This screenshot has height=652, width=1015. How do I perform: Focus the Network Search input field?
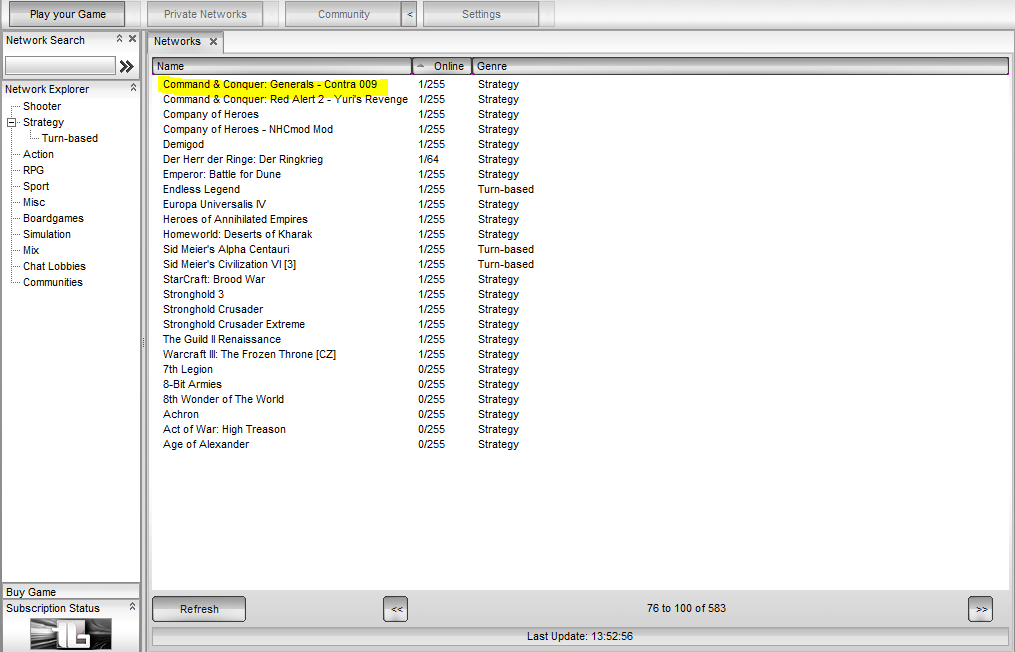click(60, 65)
